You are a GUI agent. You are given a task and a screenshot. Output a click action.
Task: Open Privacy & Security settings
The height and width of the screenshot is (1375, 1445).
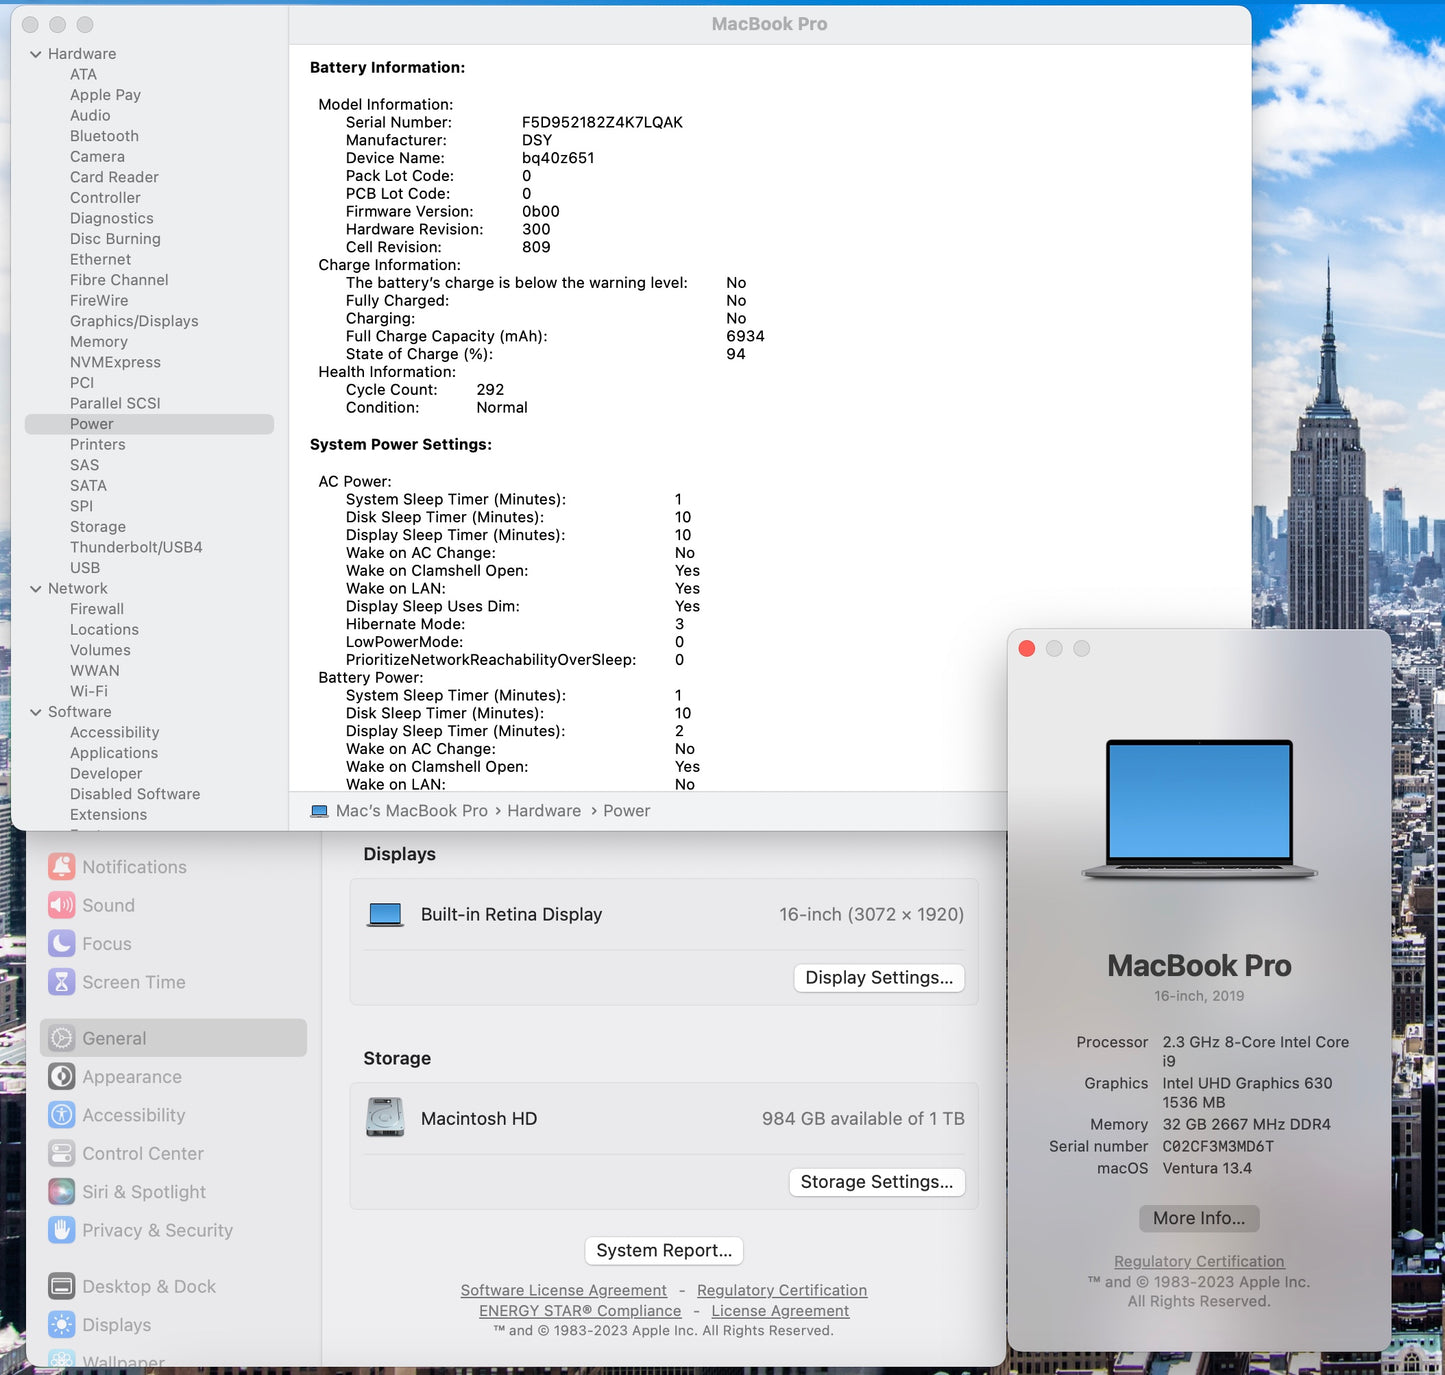tap(156, 1230)
